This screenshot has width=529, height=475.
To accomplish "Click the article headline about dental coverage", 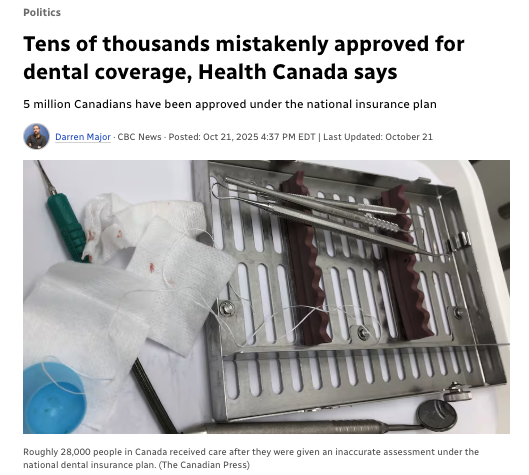I will point(244,58).
